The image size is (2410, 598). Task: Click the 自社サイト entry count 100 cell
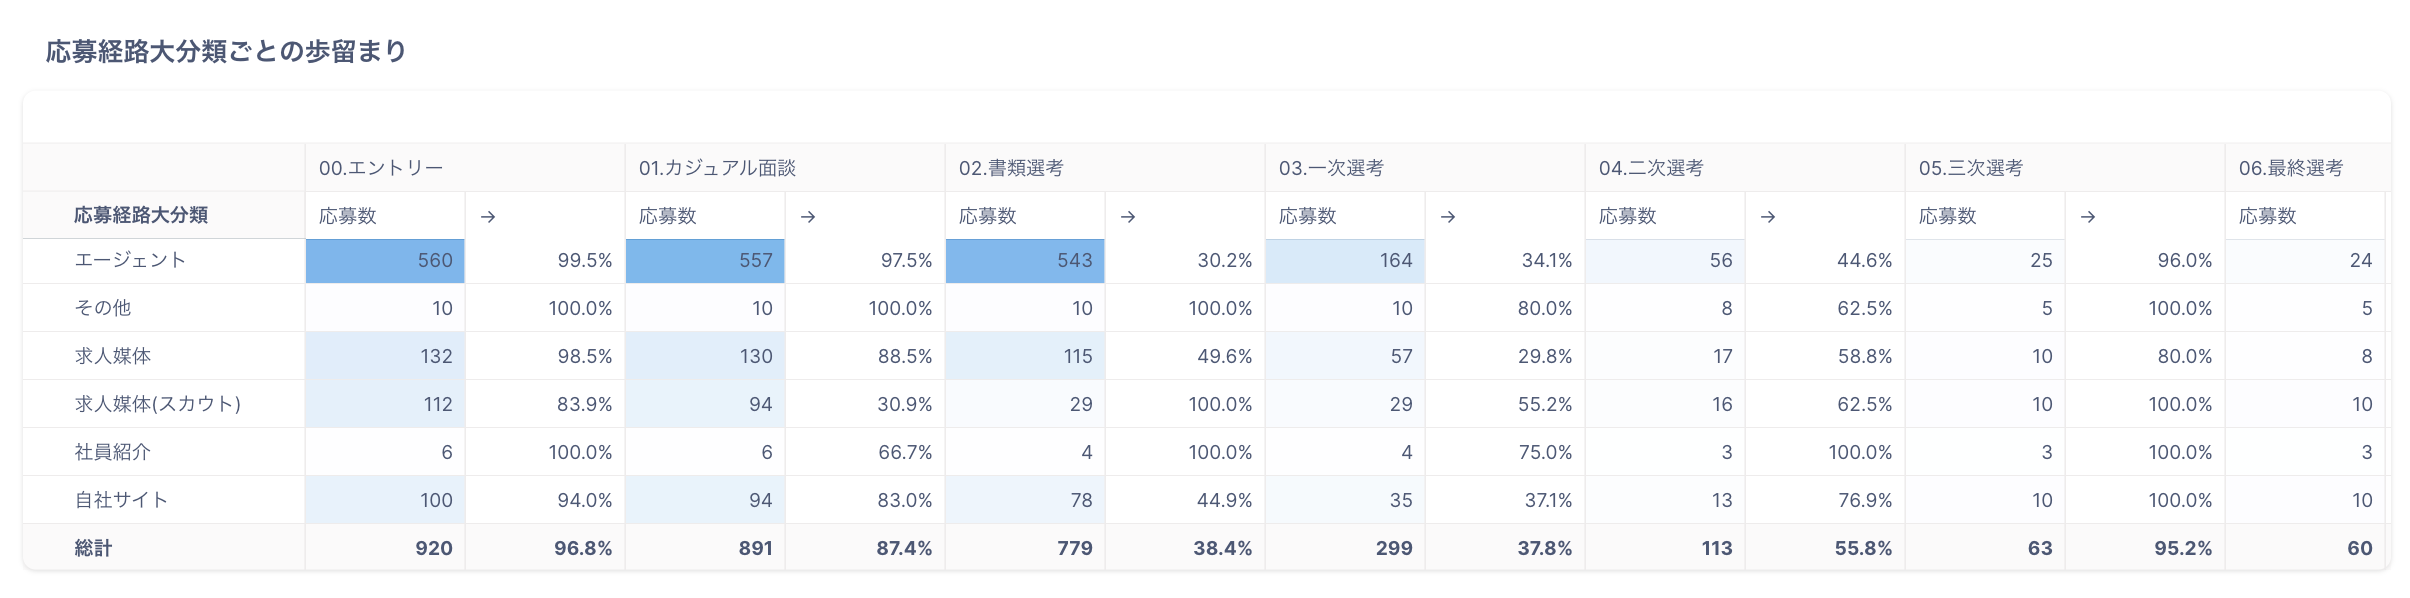386,500
